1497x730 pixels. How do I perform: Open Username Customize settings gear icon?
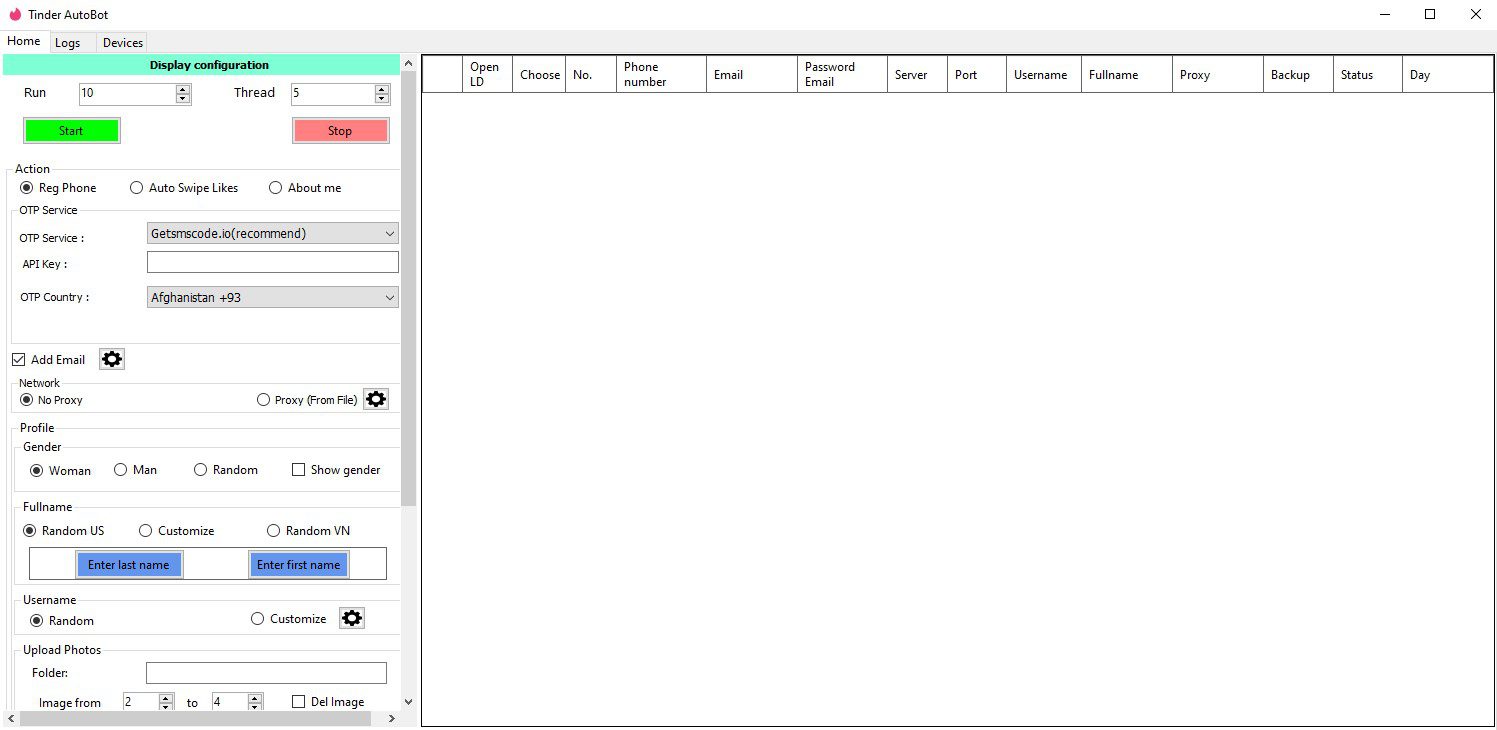pos(352,618)
